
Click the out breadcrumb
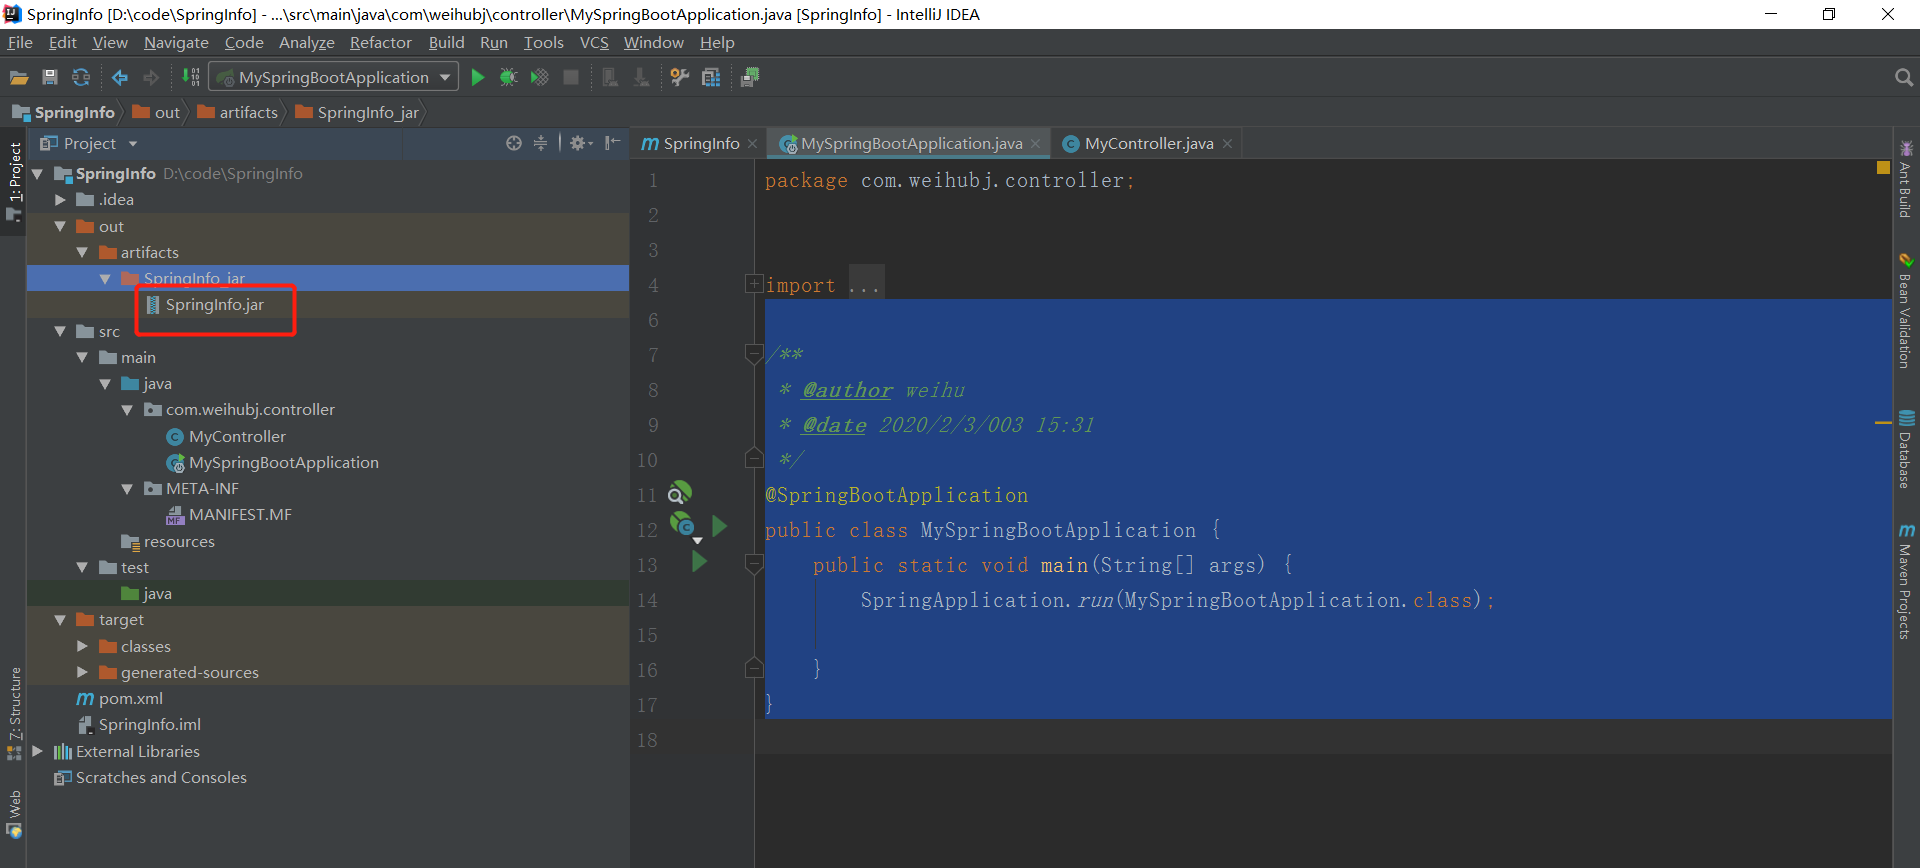click(x=156, y=112)
